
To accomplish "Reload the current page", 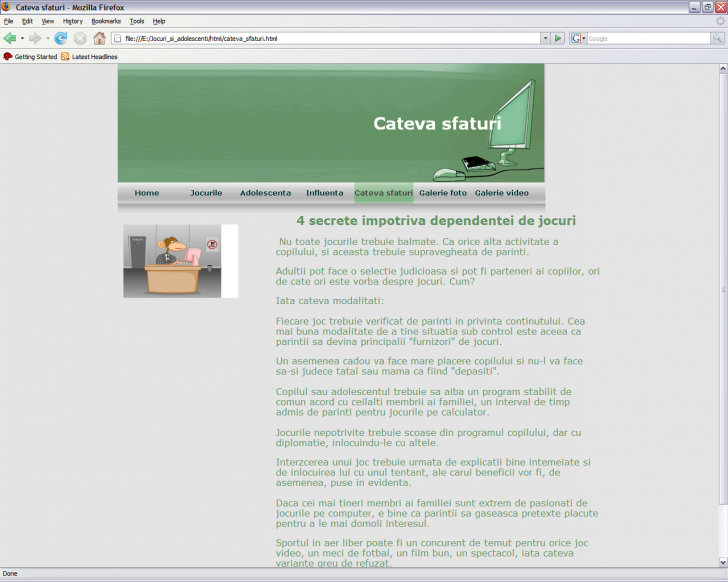I will (61, 38).
